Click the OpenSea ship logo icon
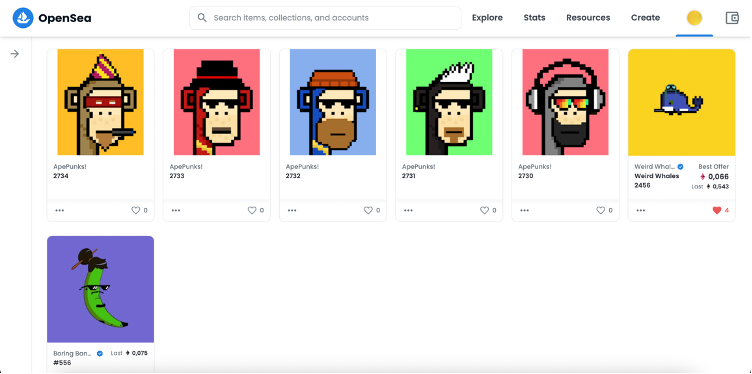The height and width of the screenshot is (374, 752). pyautogui.click(x=23, y=18)
